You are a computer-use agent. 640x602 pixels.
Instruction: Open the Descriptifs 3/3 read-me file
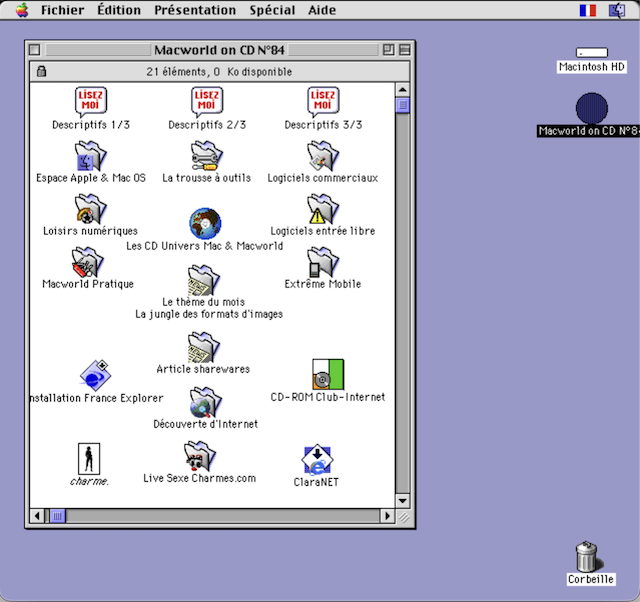[x=323, y=101]
